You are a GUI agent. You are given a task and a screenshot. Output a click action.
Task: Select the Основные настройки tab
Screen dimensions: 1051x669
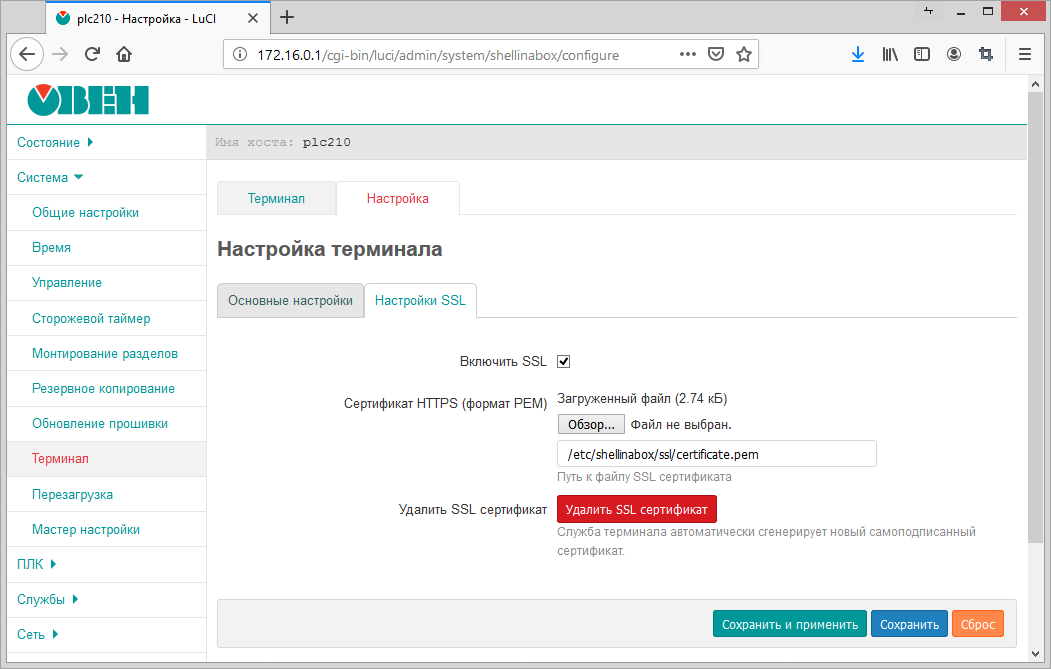(290, 301)
